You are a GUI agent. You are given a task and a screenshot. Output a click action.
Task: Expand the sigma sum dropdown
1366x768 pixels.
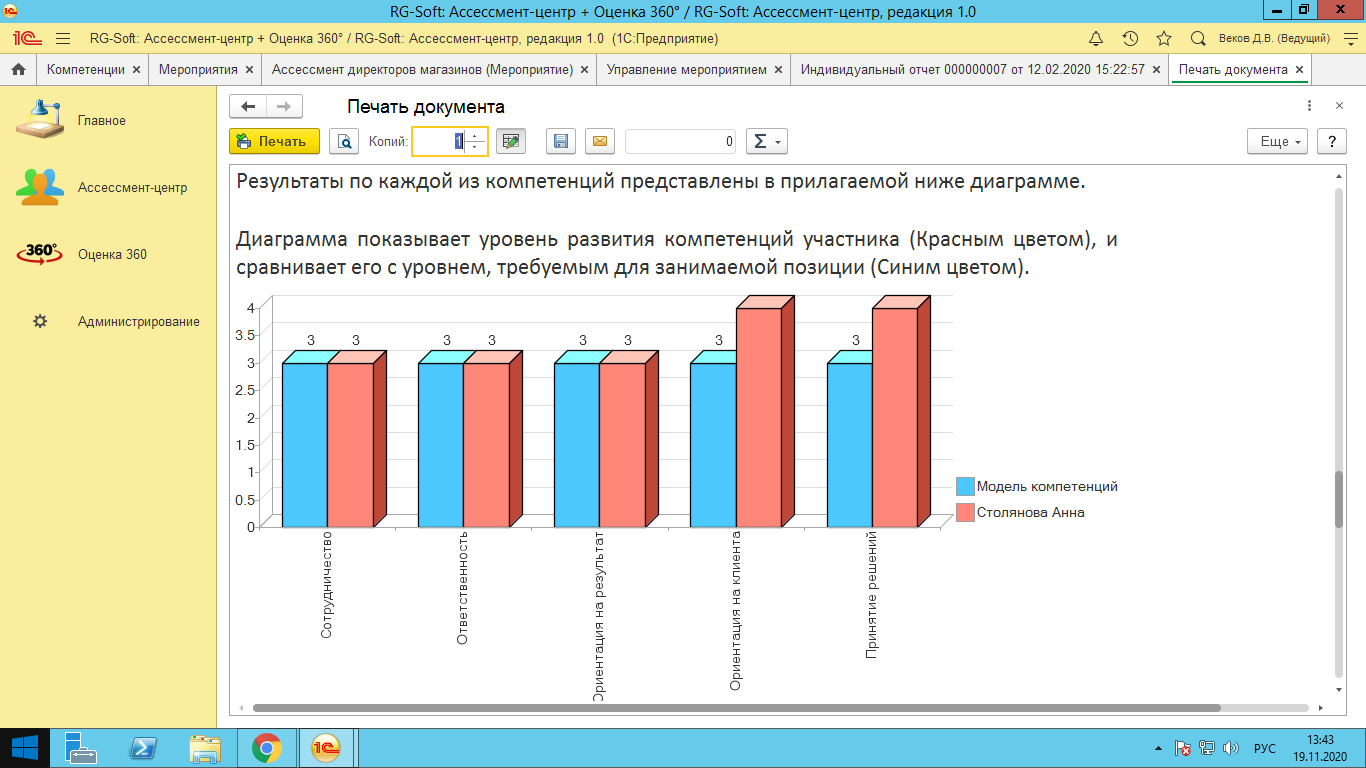point(766,141)
